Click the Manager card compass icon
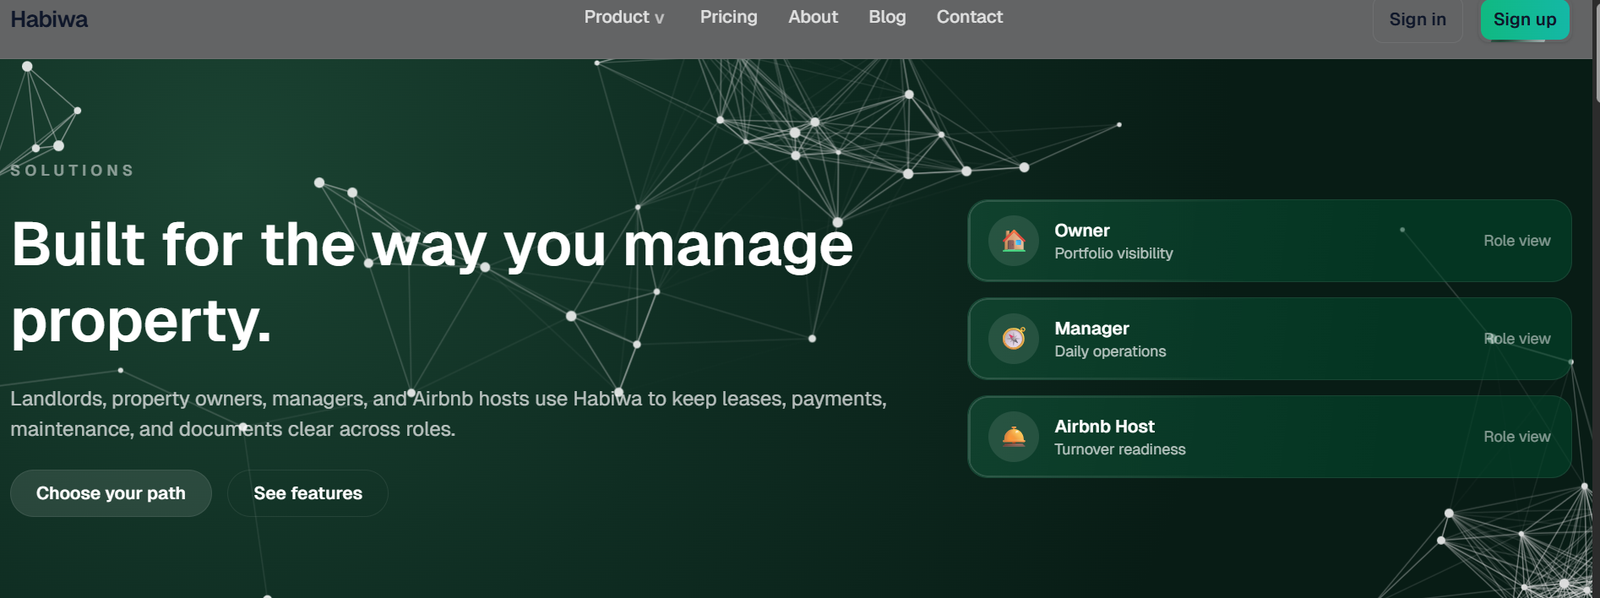1600x598 pixels. (x=1014, y=339)
